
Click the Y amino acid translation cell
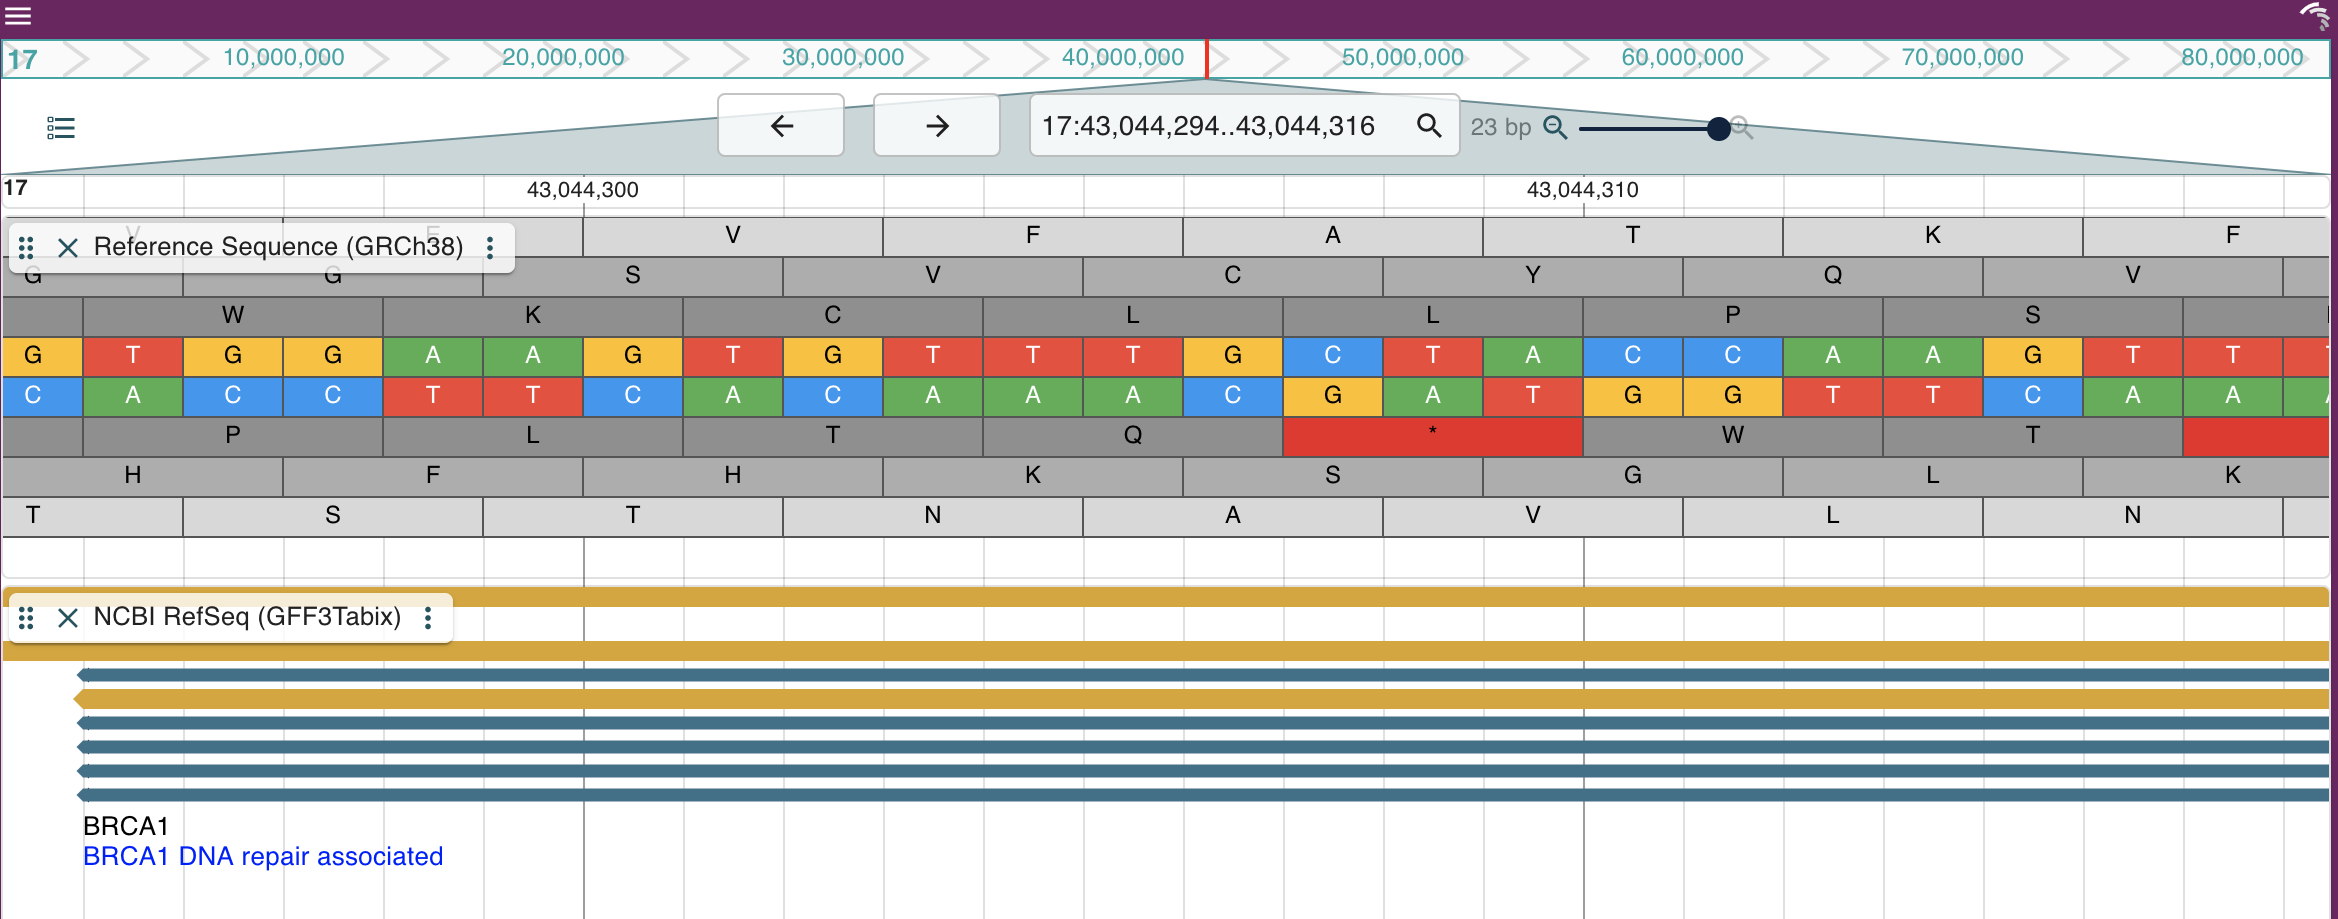[x=1532, y=275]
